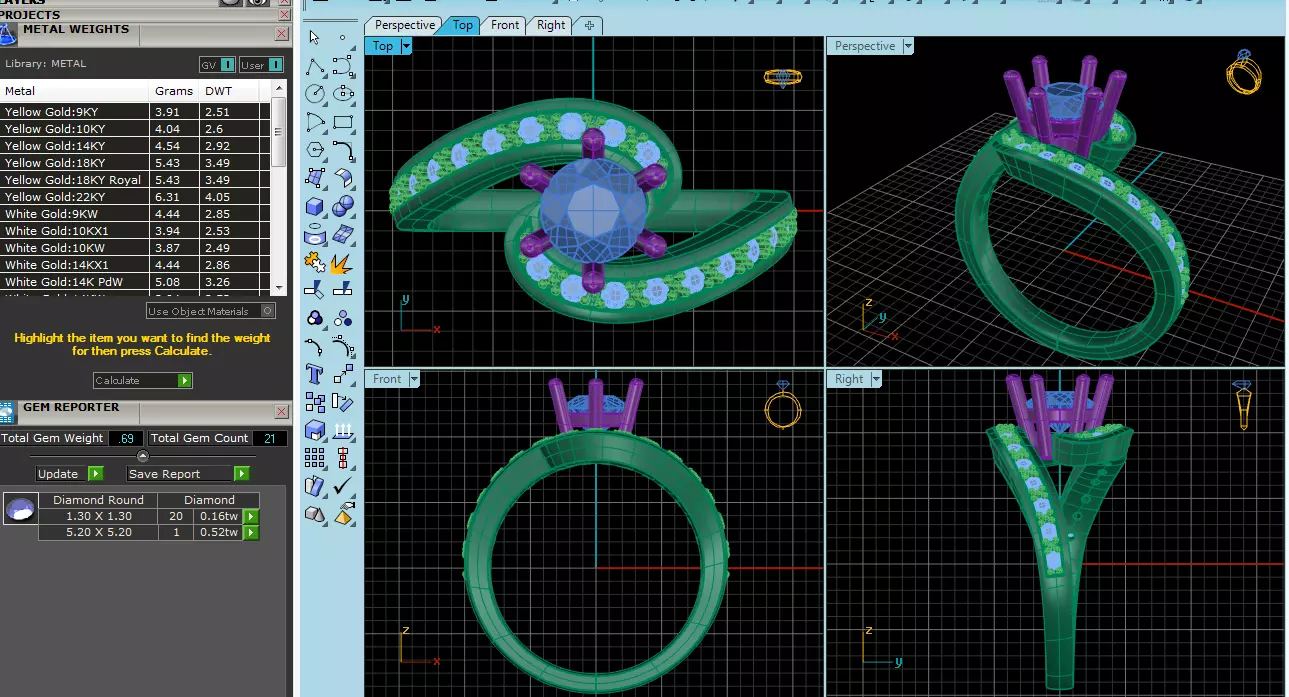Select the Trim tool
Image resolution: width=1289 pixels, height=697 pixels.
coord(314,291)
